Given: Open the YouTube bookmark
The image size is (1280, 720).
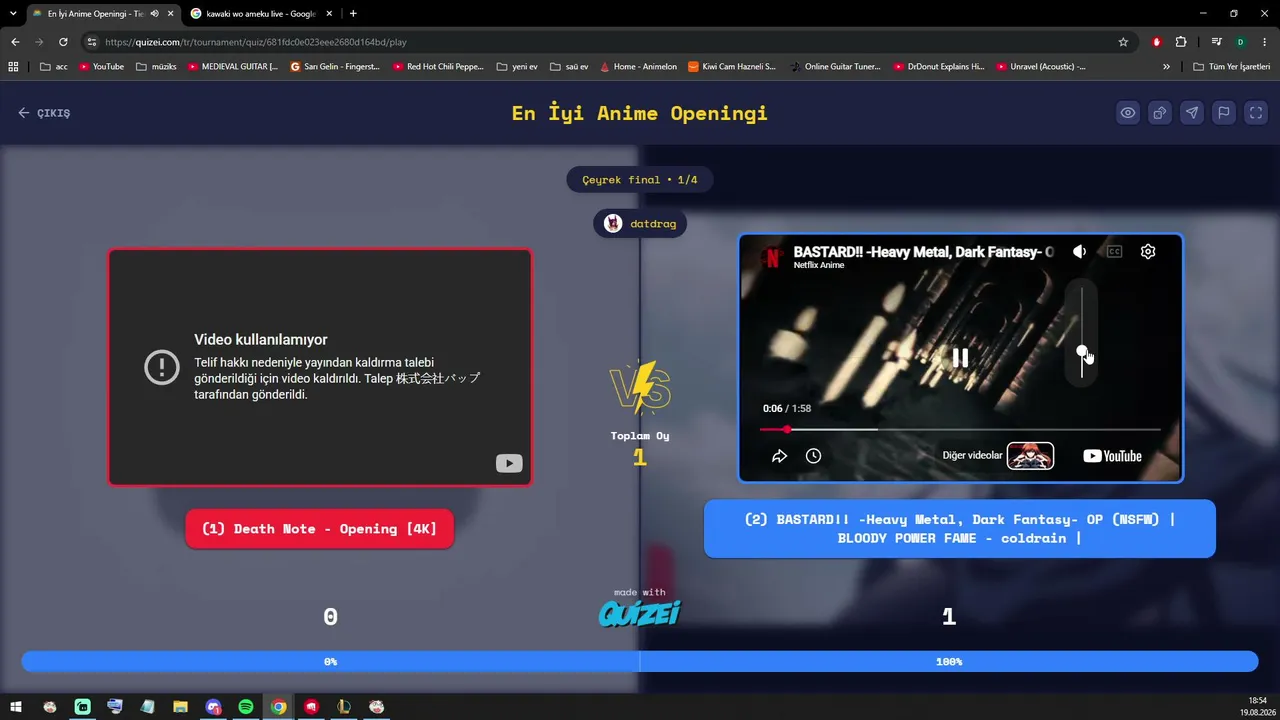Looking at the screenshot, I should click(101, 67).
